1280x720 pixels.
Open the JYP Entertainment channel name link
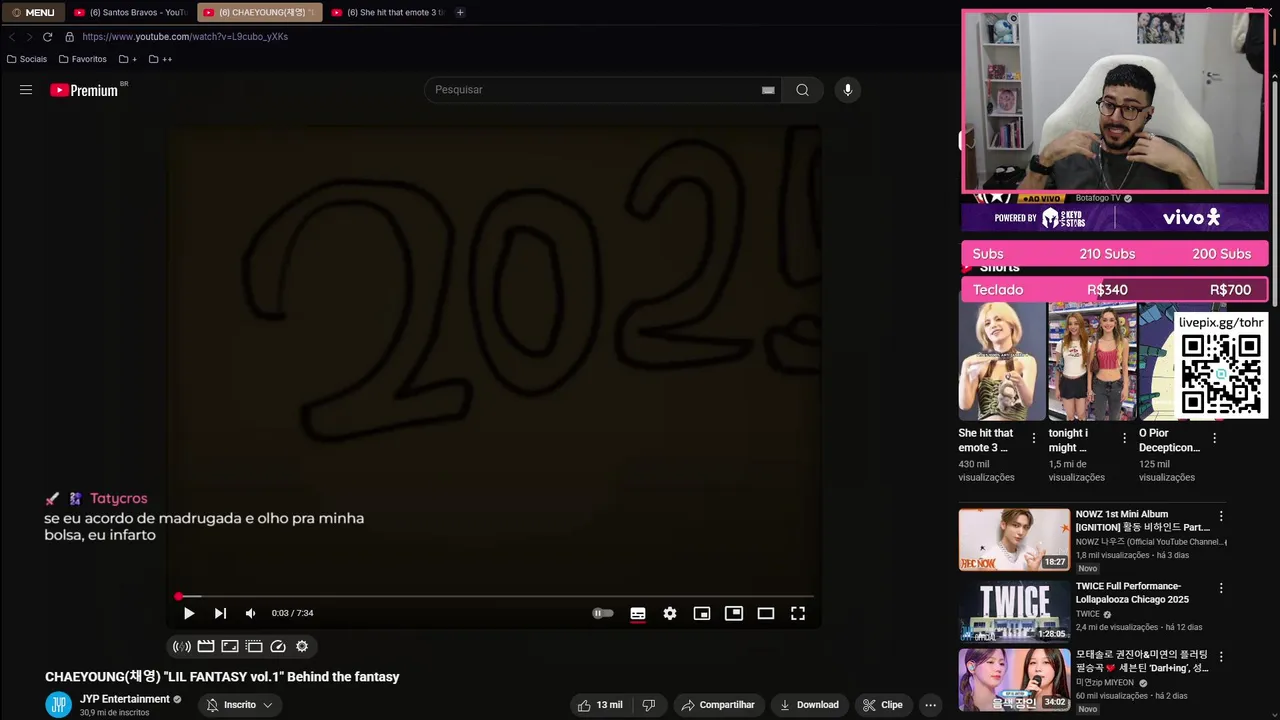[x=125, y=699]
